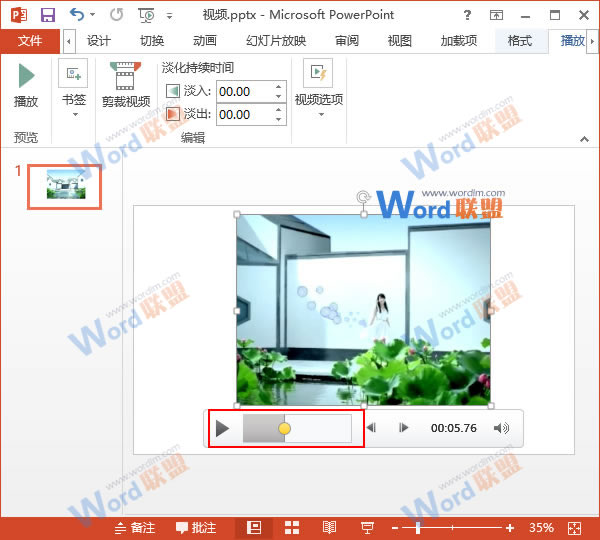Viewport: 600px width, 540px height.
Task: Undo the last action
Action: [77, 15]
